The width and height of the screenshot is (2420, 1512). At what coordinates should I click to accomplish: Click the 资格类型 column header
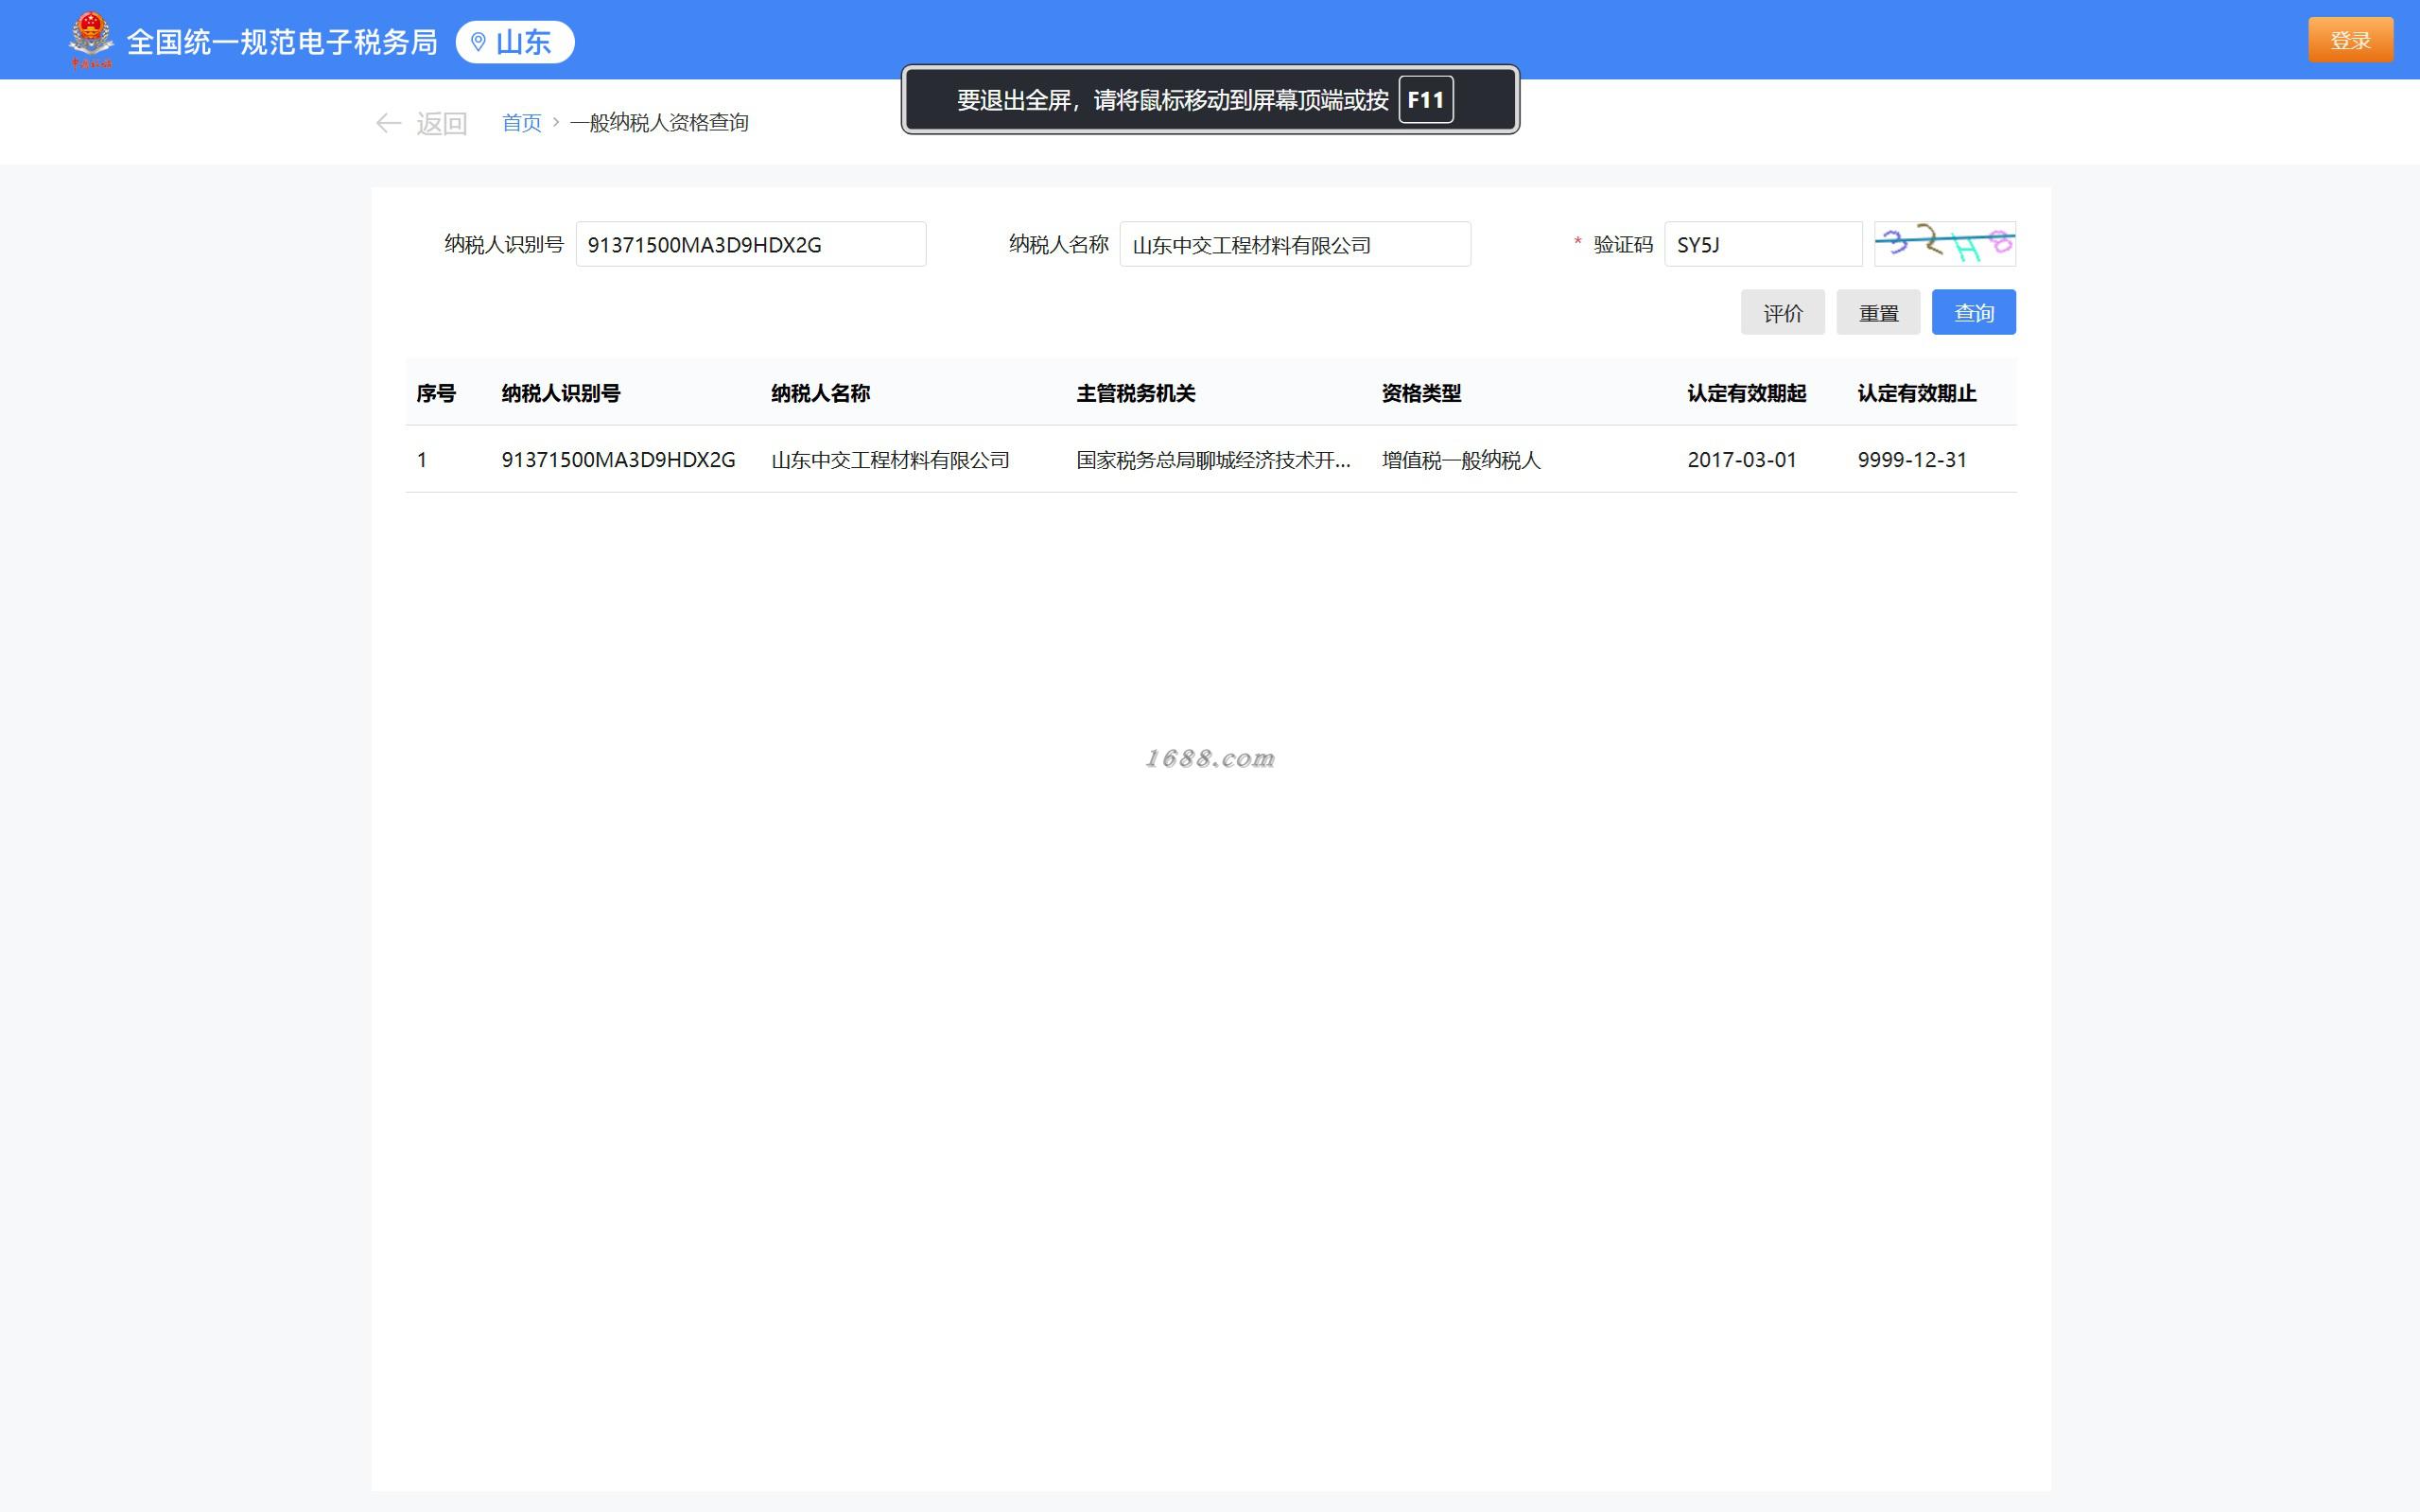pos(1421,393)
